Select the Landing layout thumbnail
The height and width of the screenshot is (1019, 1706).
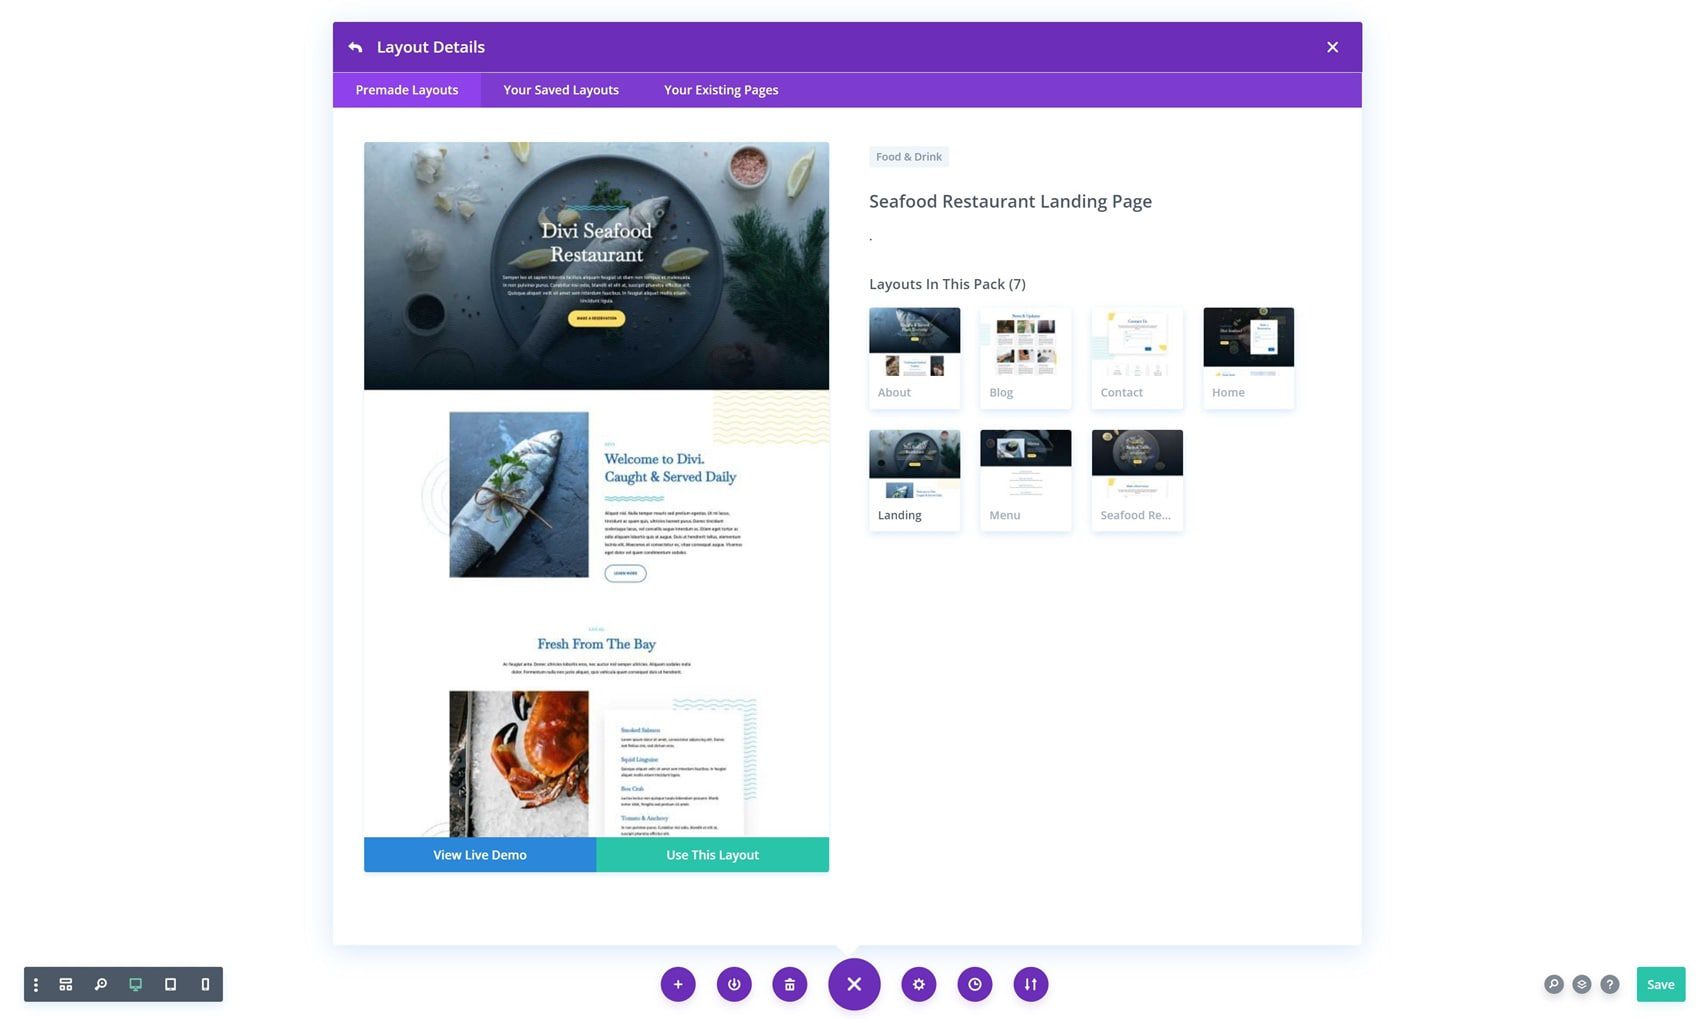914,480
